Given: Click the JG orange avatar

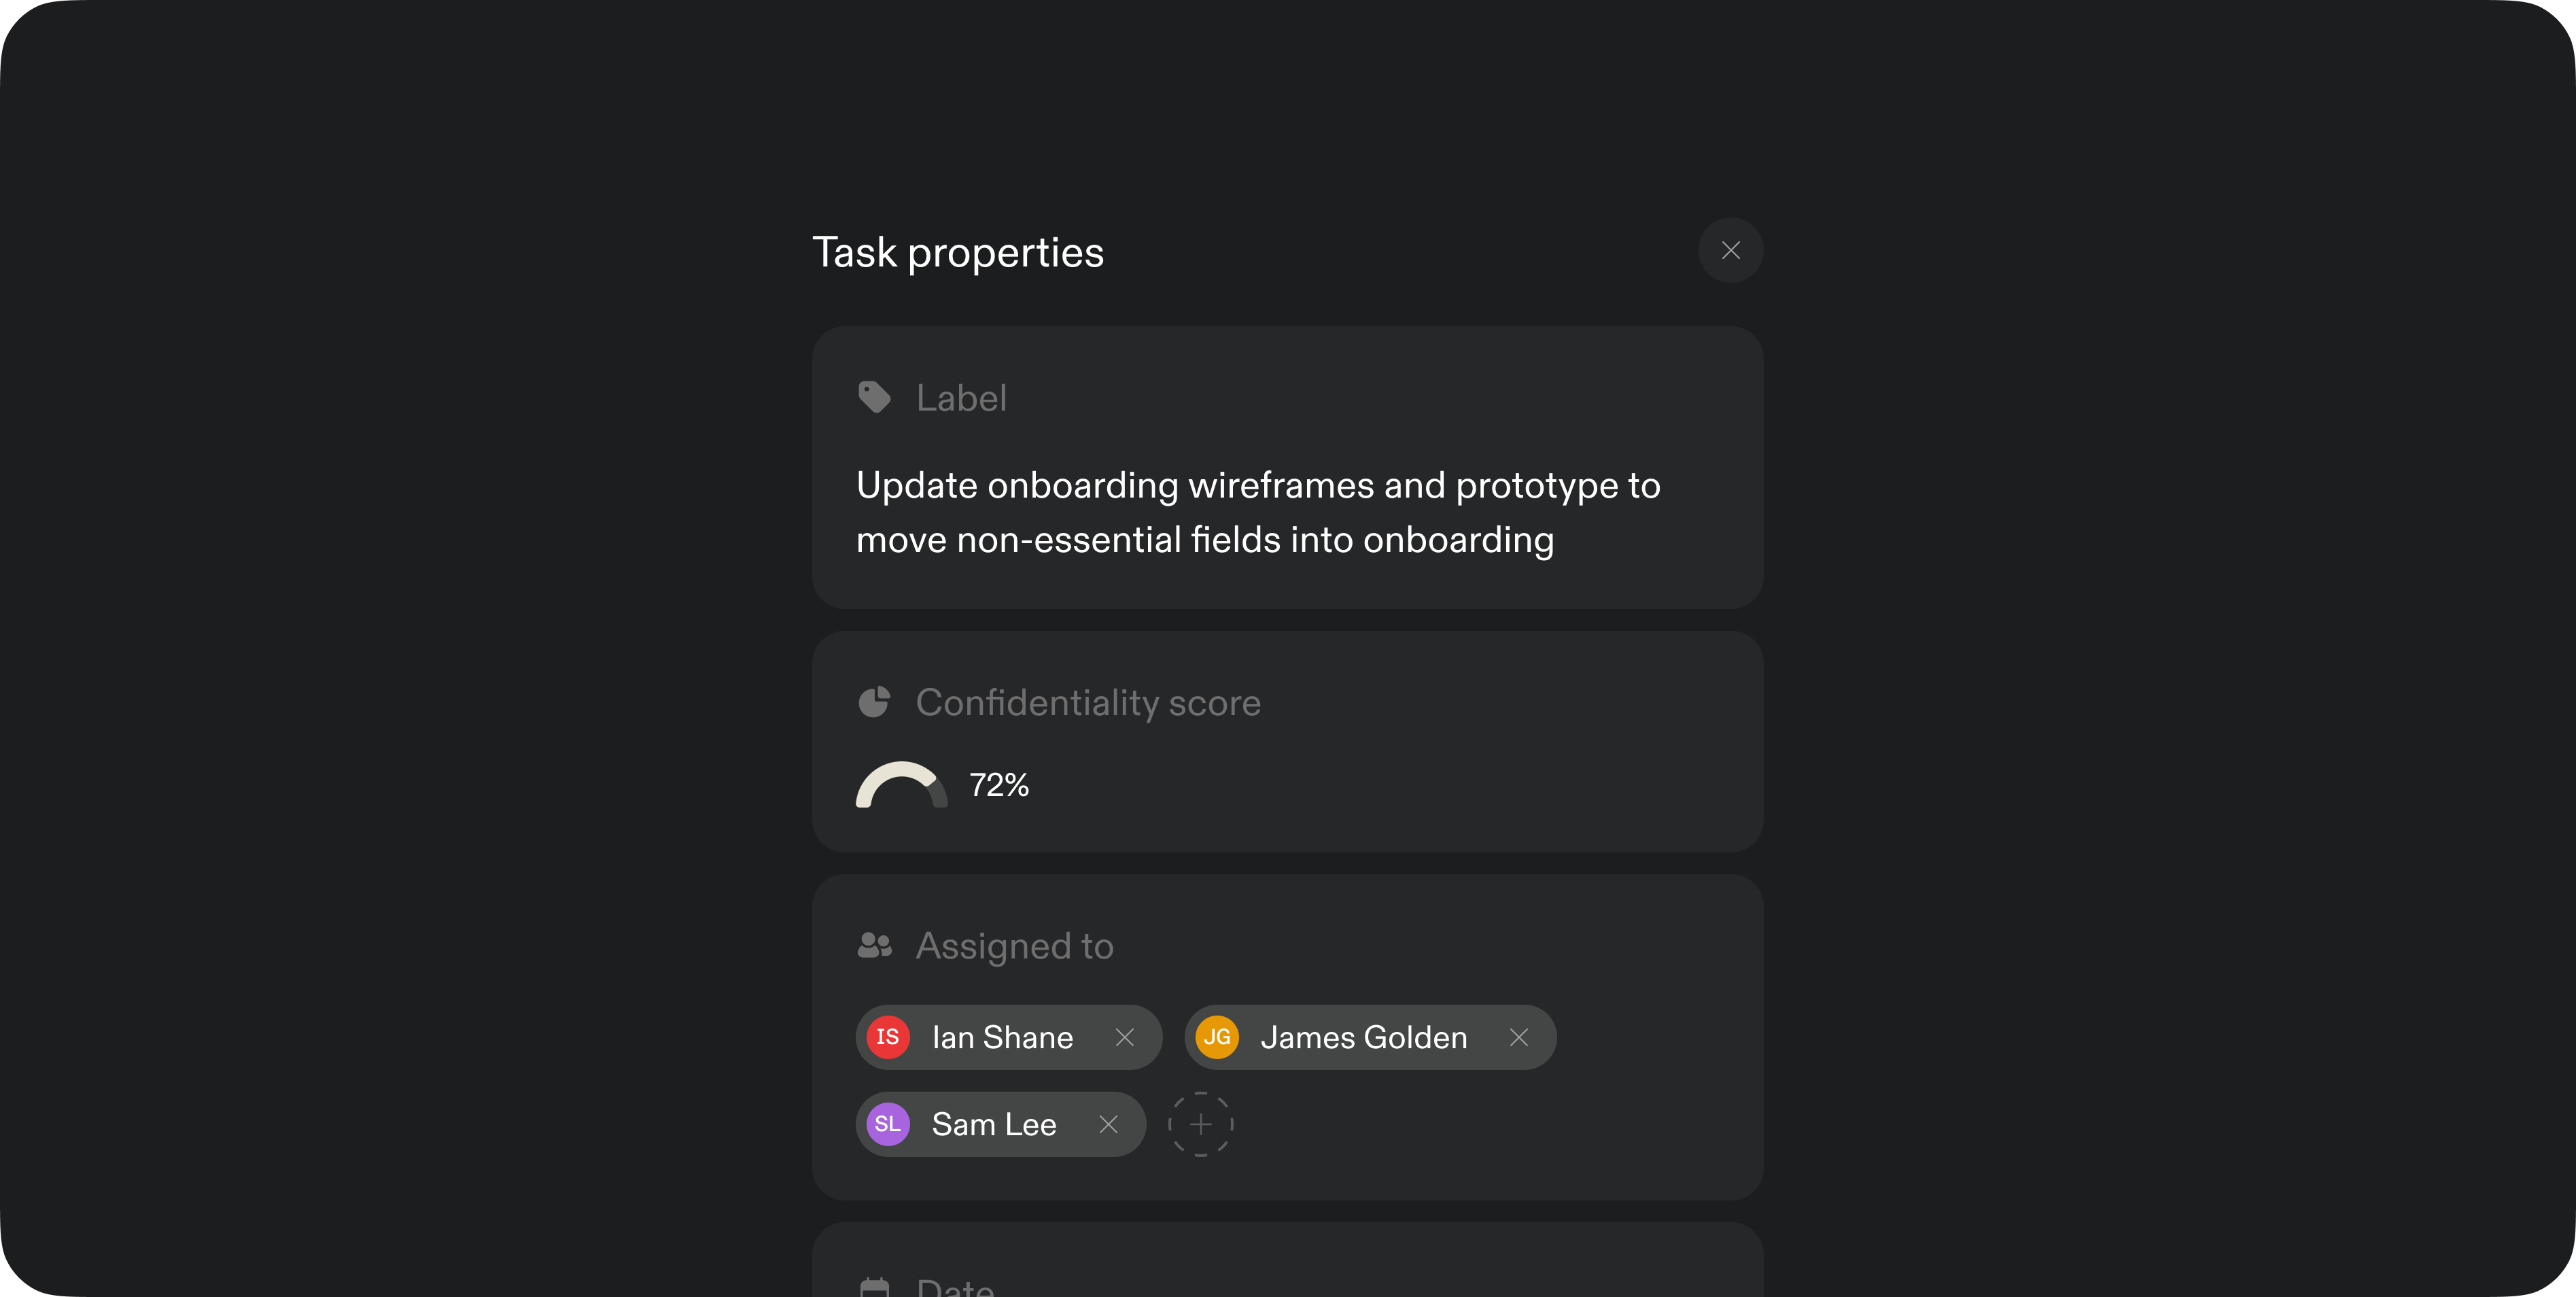Looking at the screenshot, I should (1216, 1037).
